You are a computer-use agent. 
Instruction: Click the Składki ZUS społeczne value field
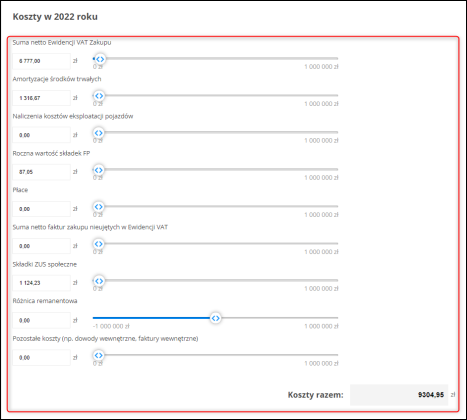tap(42, 283)
